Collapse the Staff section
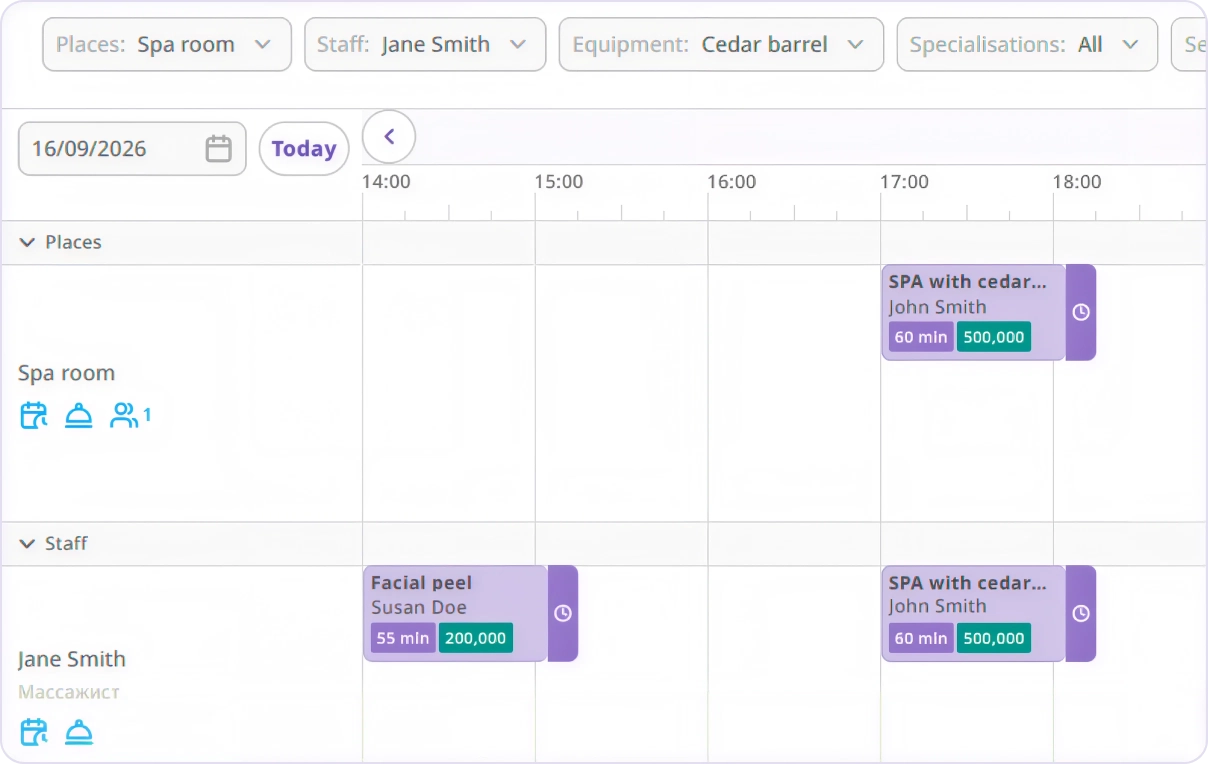1208x764 pixels. click(27, 543)
